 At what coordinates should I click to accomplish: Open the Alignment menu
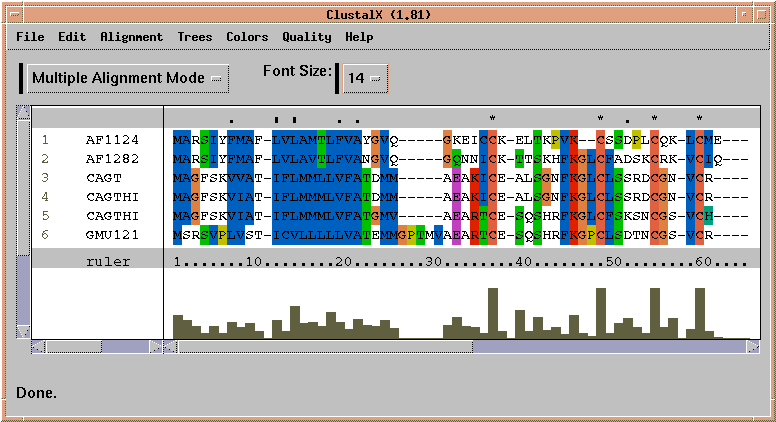131,37
